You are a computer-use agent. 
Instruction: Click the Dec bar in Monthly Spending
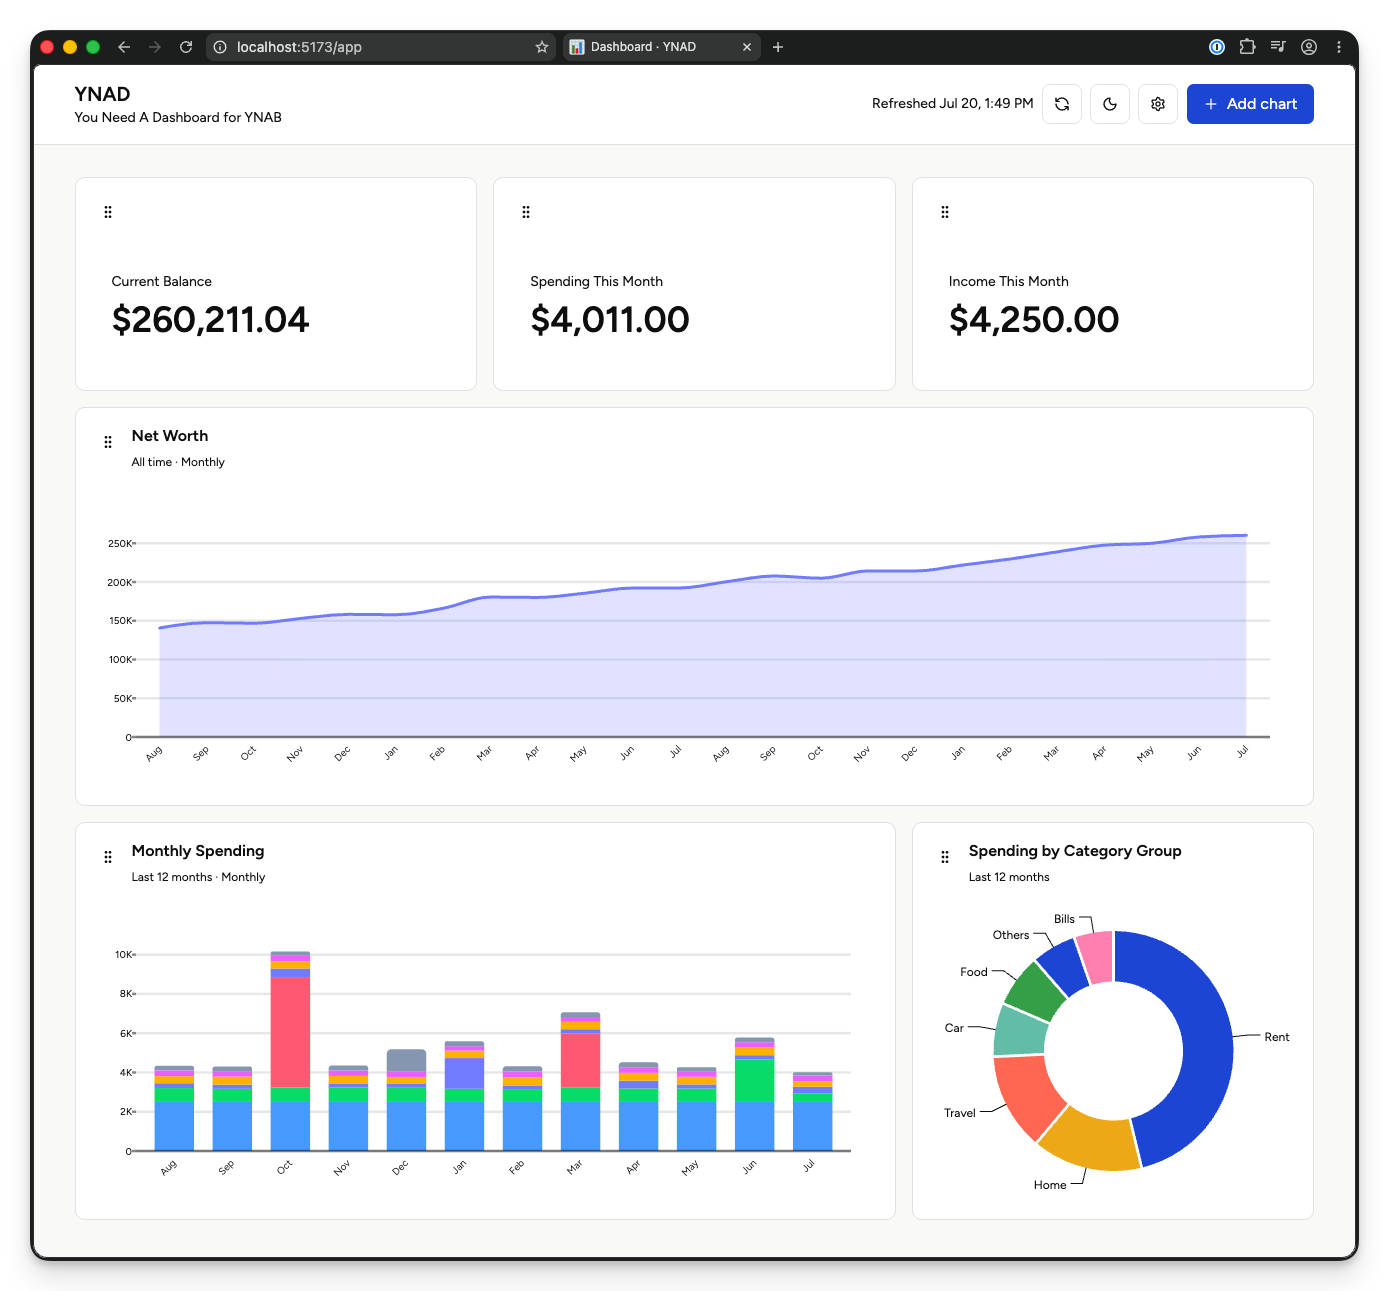tap(406, 1100)
